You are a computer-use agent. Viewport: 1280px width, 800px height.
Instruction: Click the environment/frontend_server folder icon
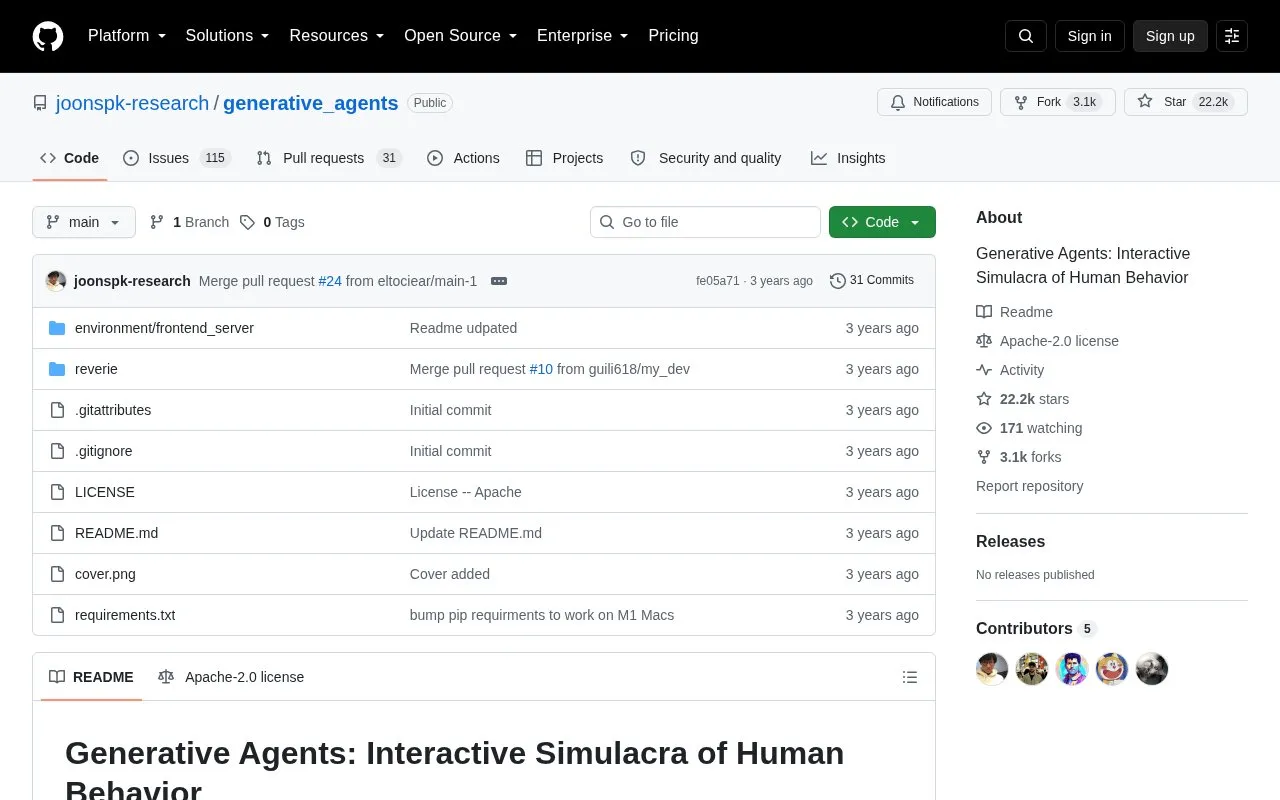pos(57,328)
